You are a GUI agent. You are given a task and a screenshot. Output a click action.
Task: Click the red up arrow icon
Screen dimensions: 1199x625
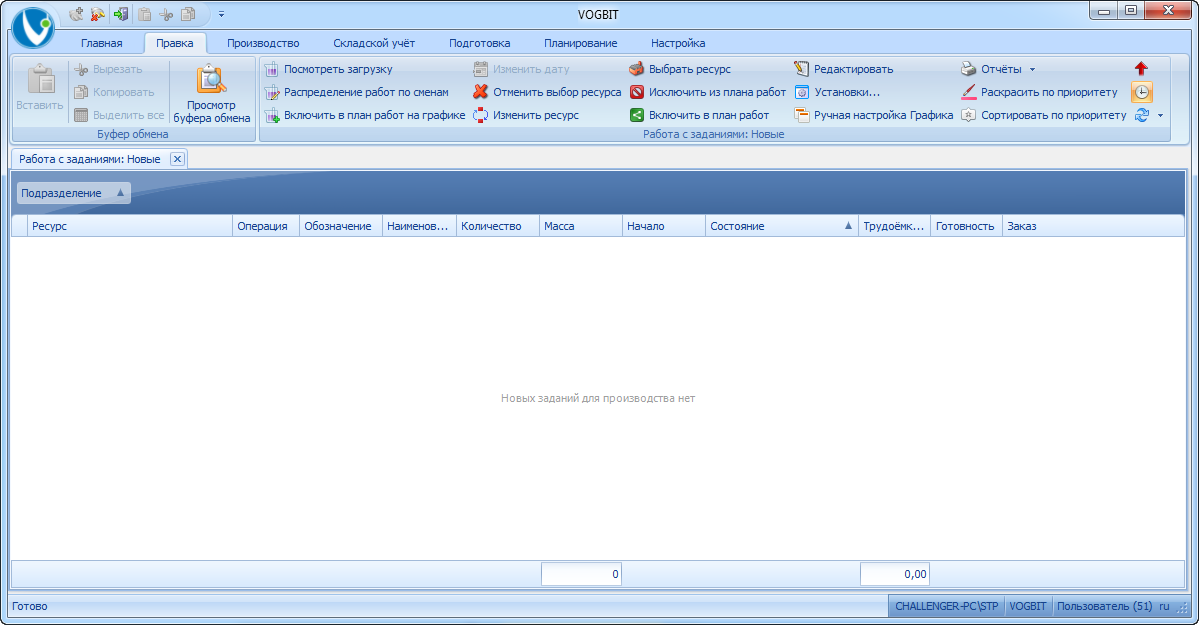coord(1141,69)
